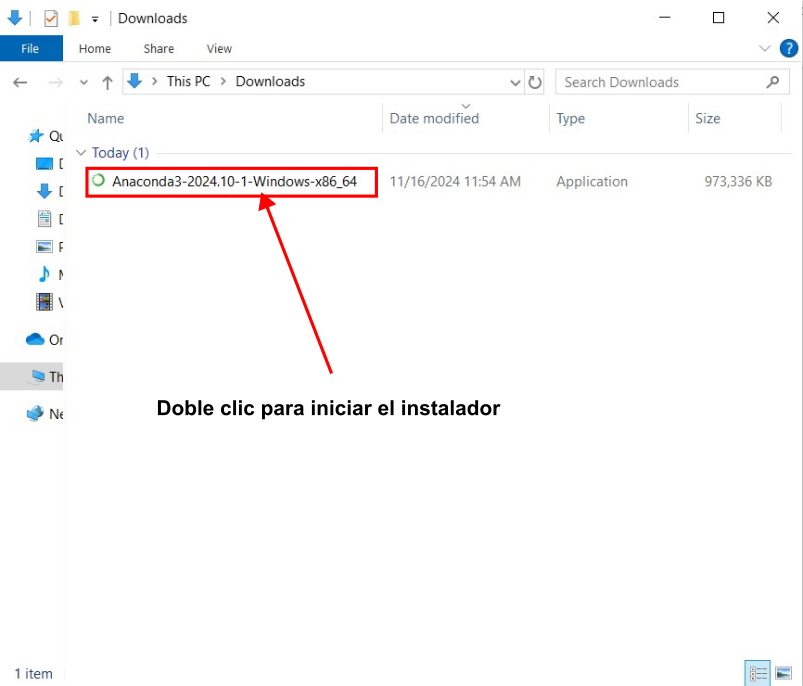Open Desktop in navigation pane
This screenshot has height=686, width=803.
coord(49,164)
